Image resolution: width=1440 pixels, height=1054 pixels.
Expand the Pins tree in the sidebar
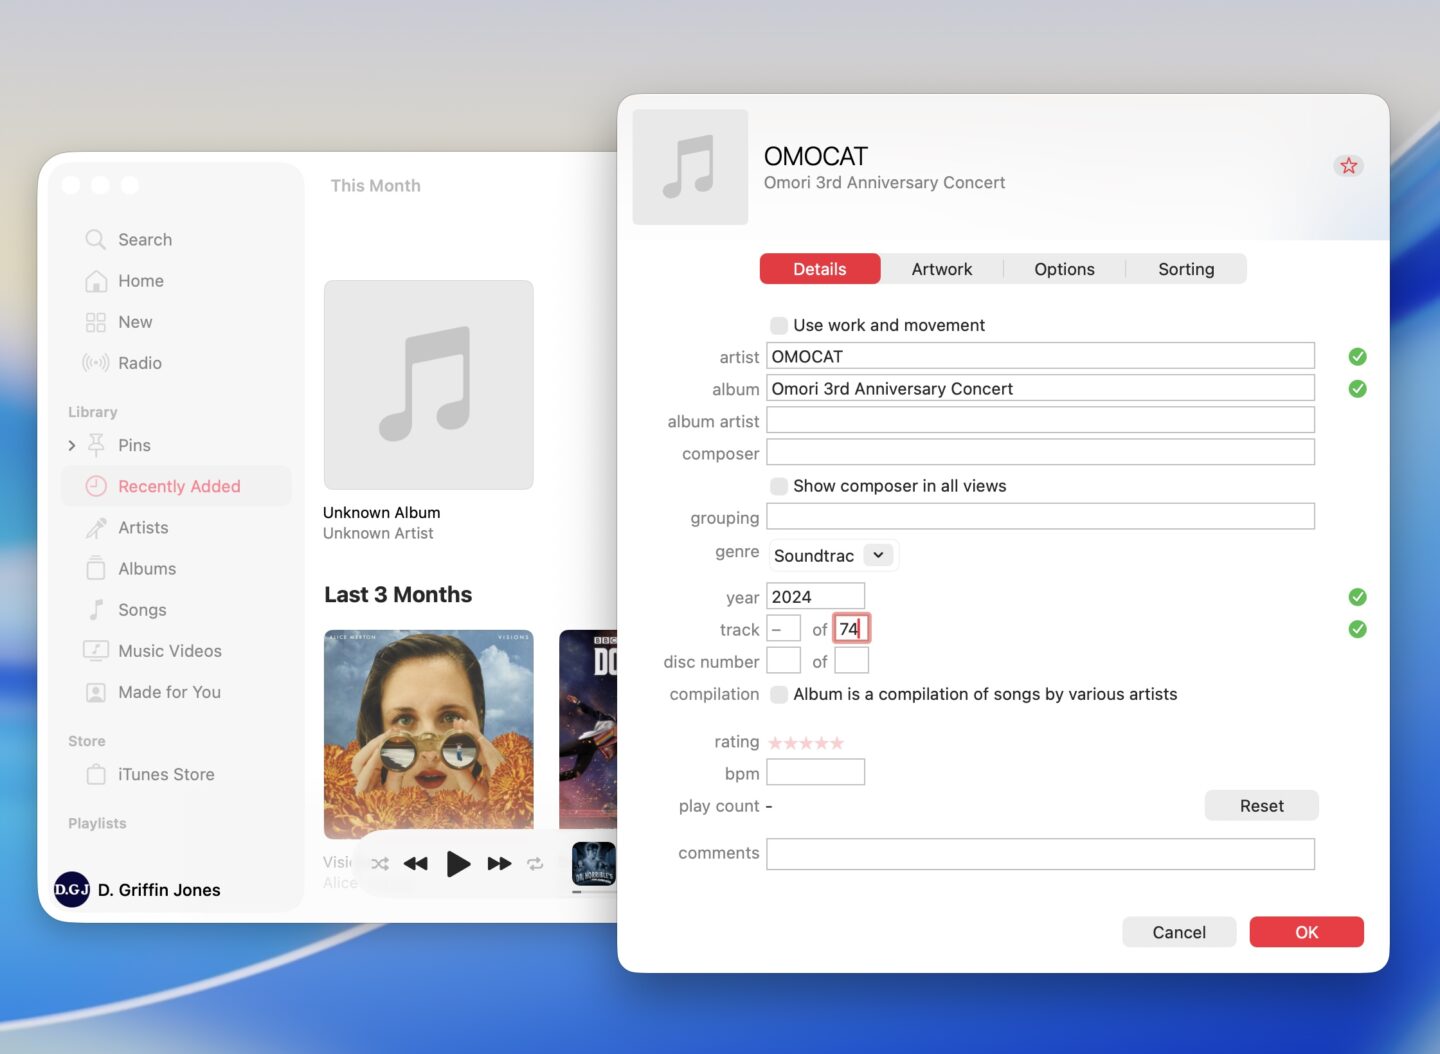point(71,445)
